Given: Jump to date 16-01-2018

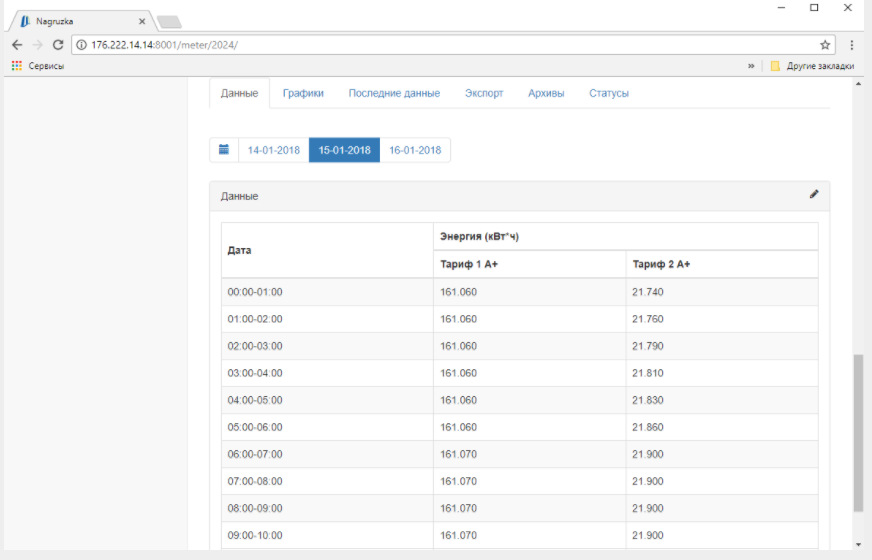Looking at the screenshot, I should pyautogui.click(x=415, y=150).
